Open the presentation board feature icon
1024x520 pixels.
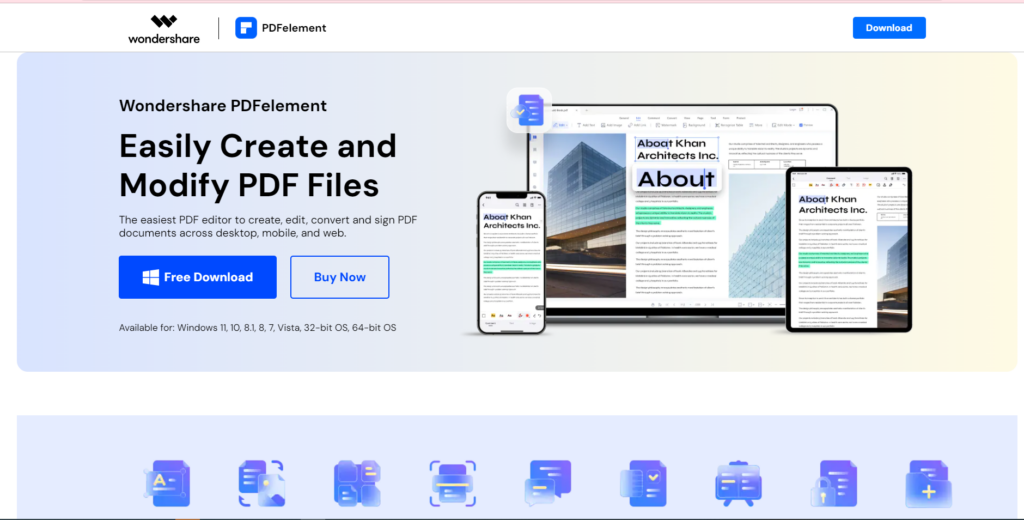click(738, 484)
